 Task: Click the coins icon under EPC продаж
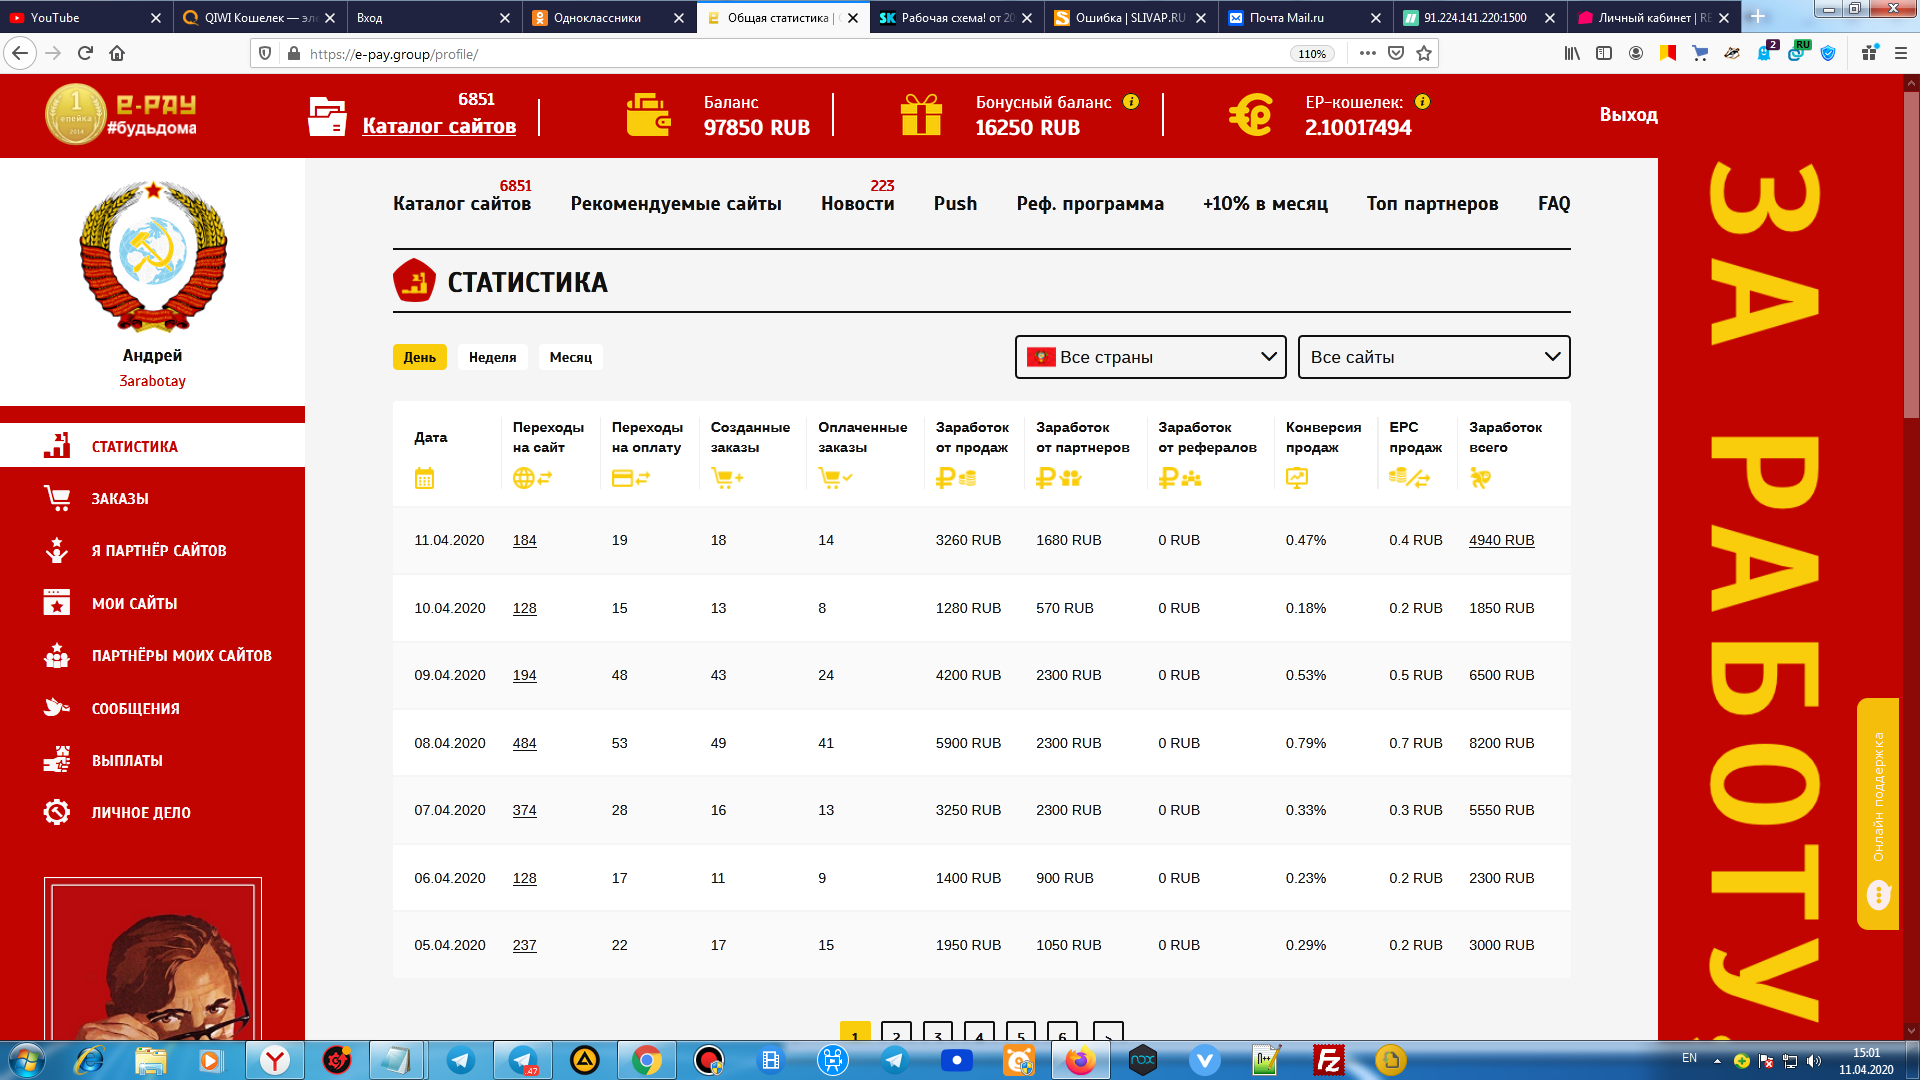(x=1409, y=478)
